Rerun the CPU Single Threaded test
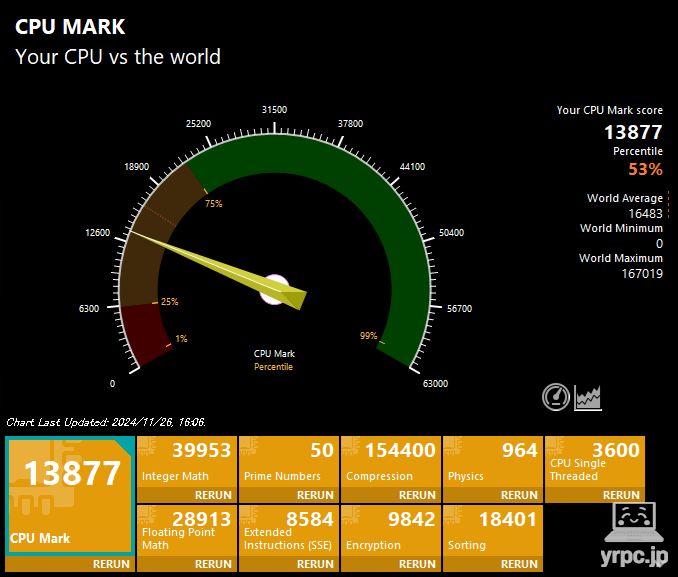Image resolution: width=678 pixels, height=577 pixels. pyautogui.click(x=621, y=495)
